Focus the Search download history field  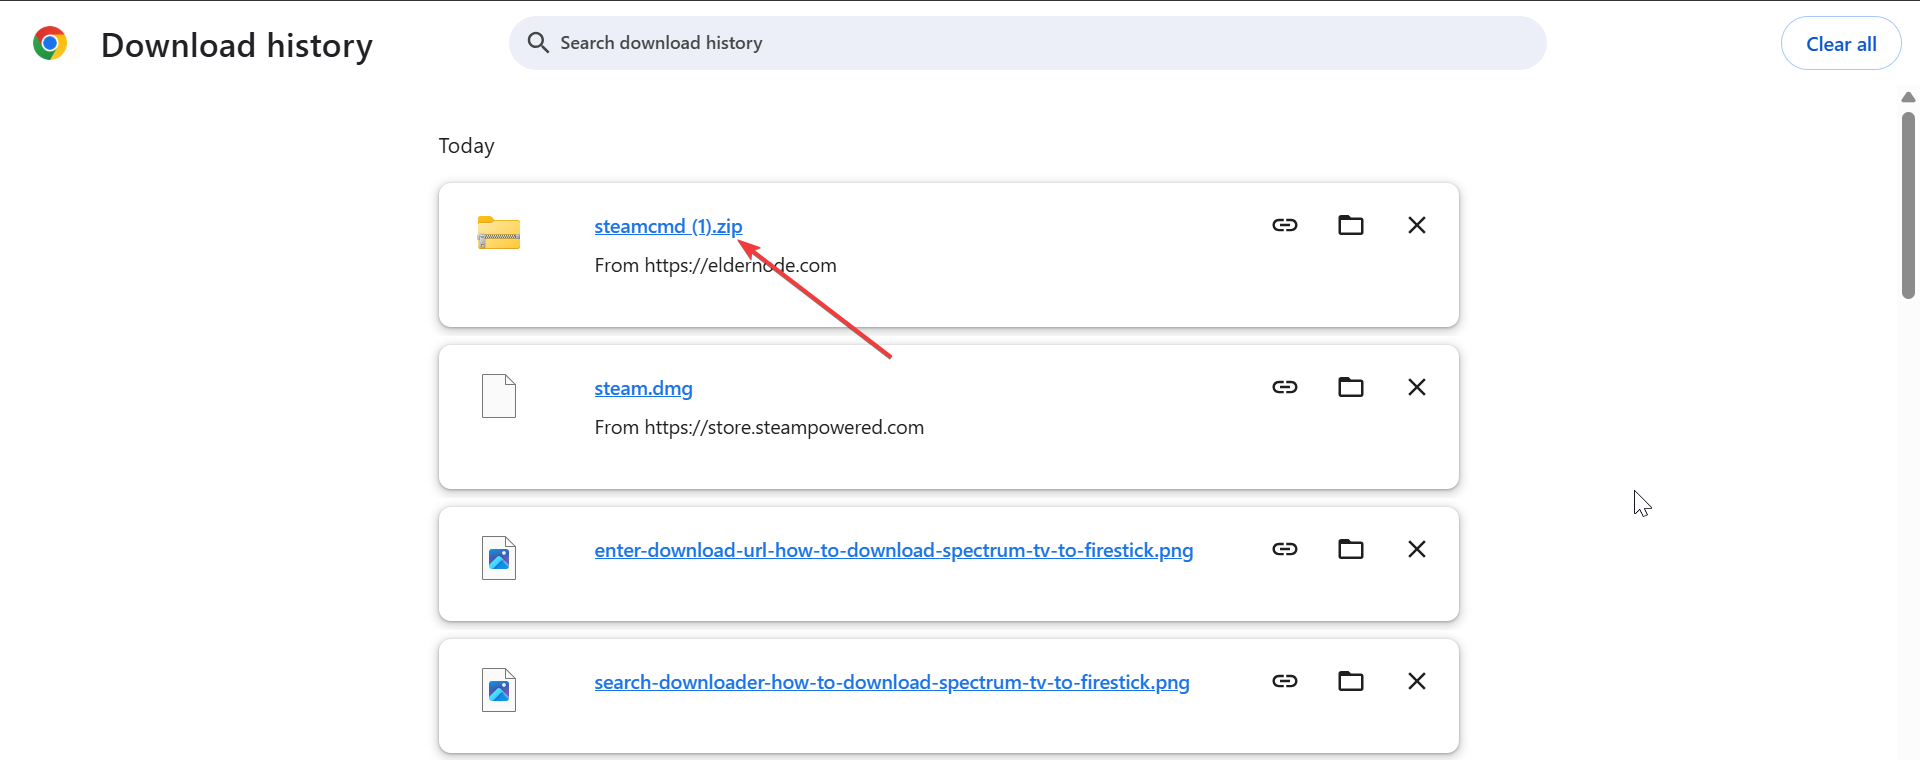tap(1040, 43)
